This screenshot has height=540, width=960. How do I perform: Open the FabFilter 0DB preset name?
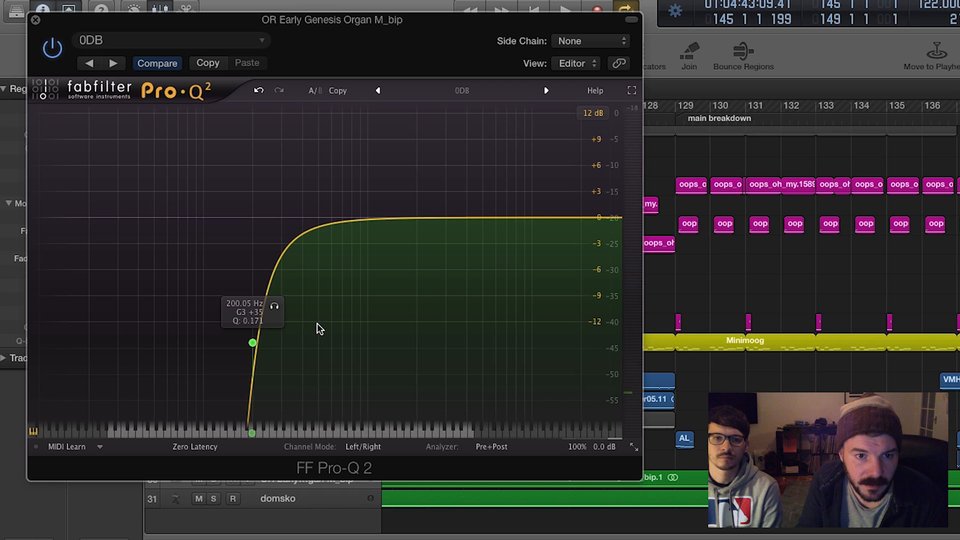coord(462,91)
